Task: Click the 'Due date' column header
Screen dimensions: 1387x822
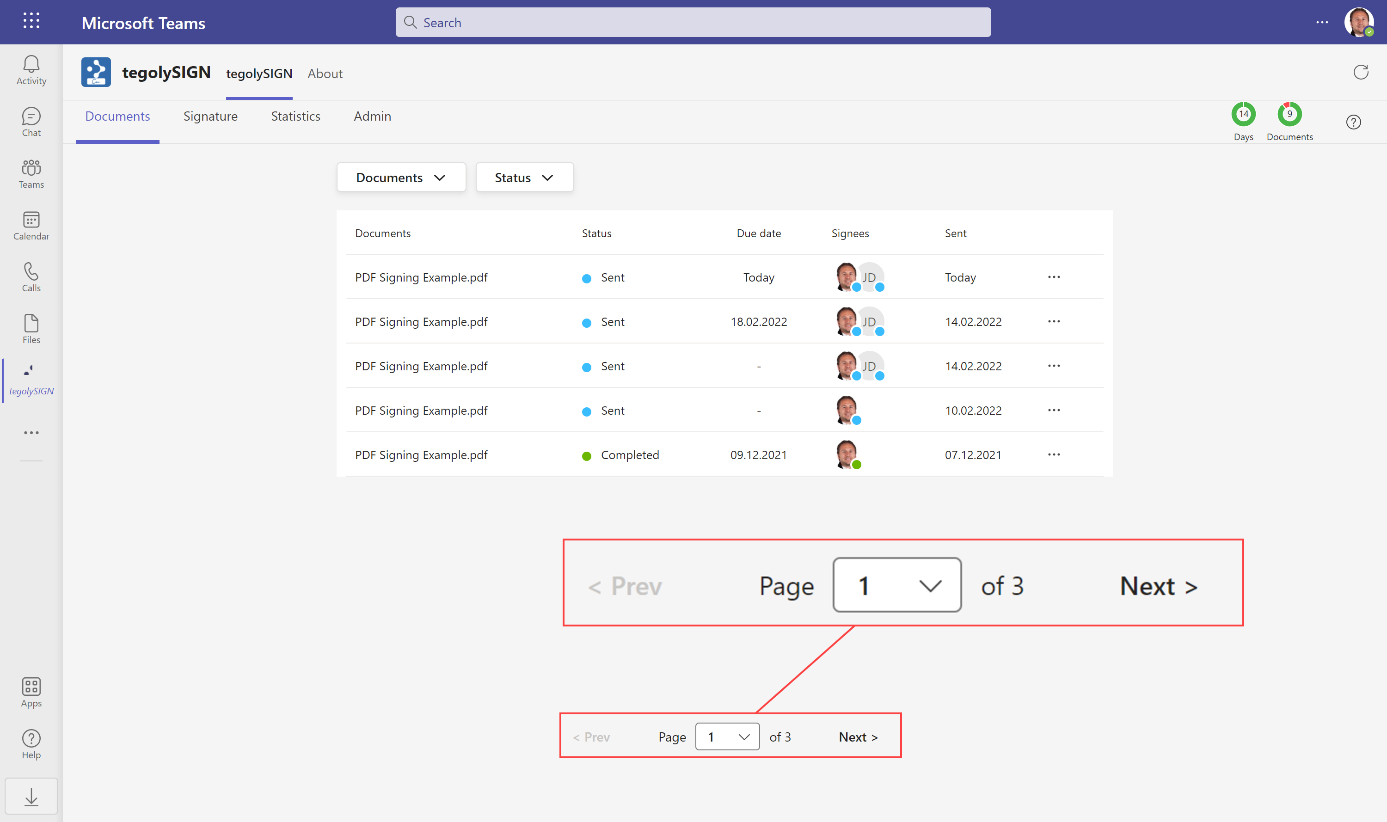Action: click(x=759, y=233)
